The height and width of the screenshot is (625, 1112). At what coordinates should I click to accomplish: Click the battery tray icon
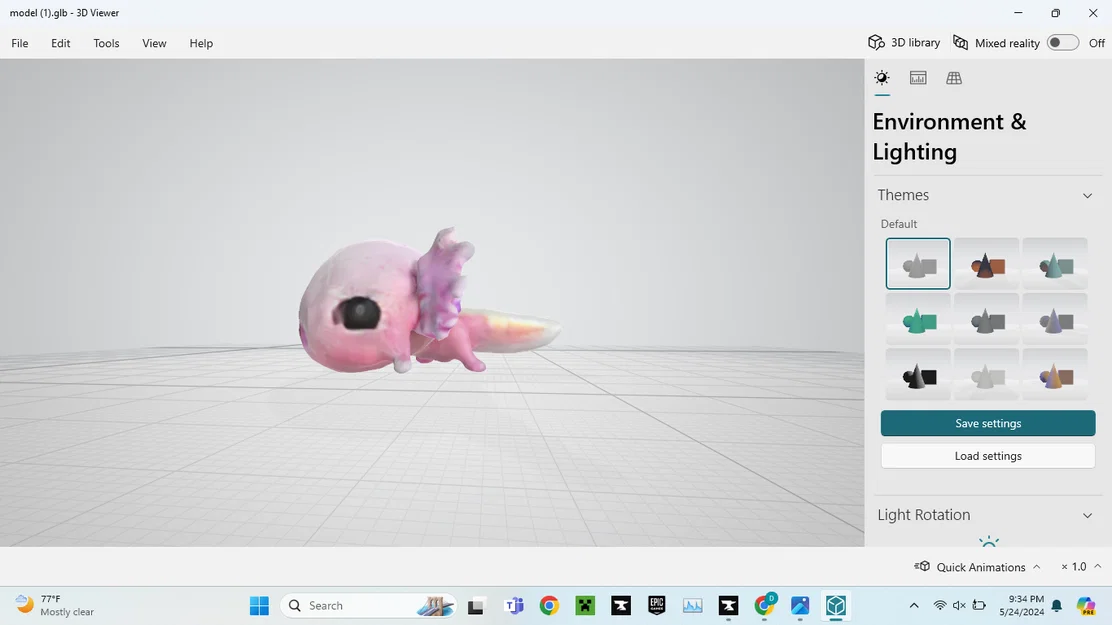click(979, 606)
